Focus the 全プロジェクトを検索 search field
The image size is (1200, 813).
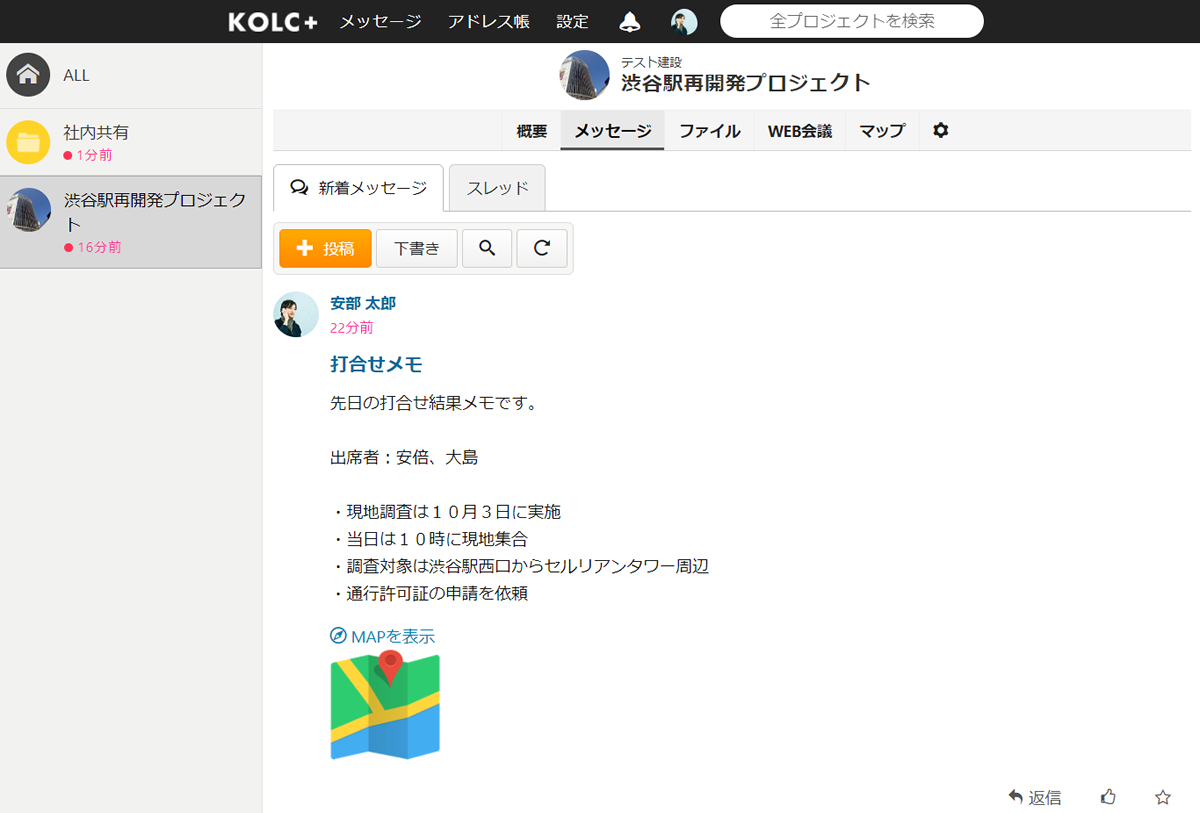852,21
